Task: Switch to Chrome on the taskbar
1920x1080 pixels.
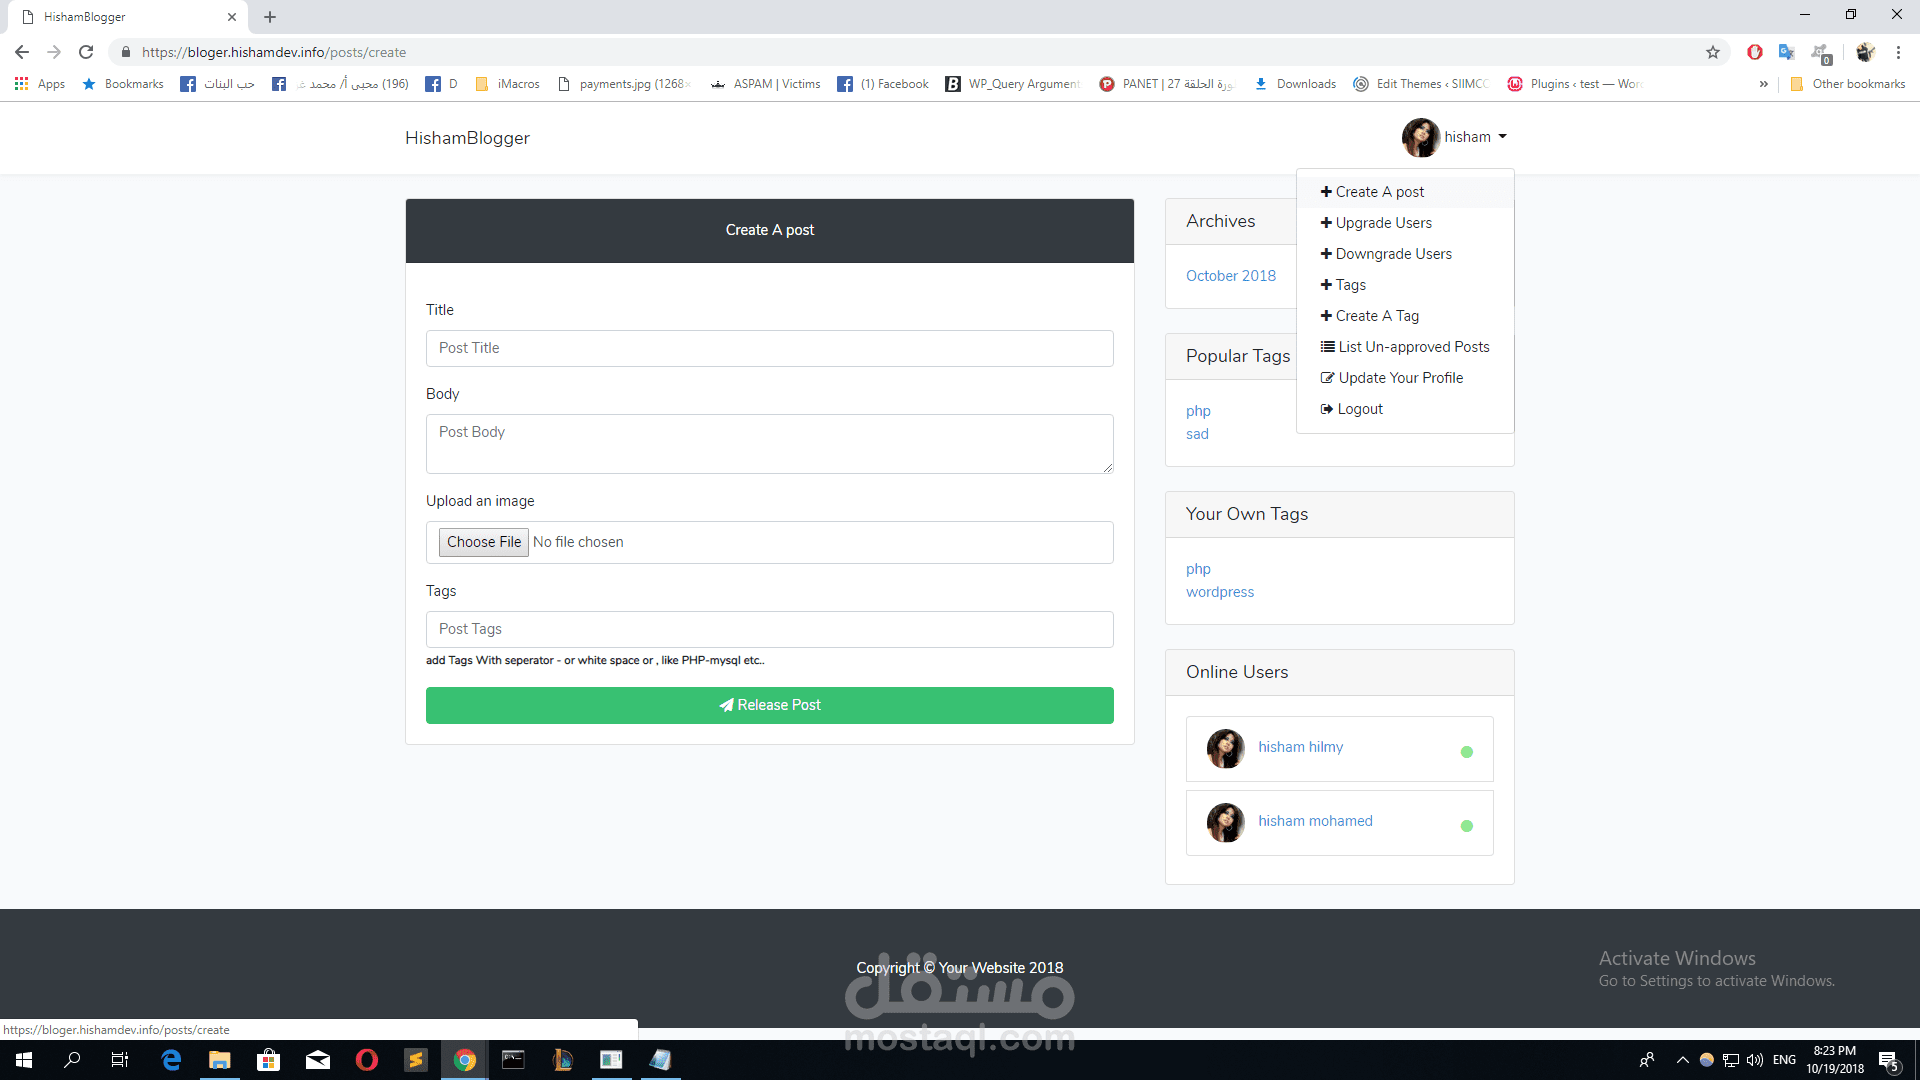Action: (464, 1060)
